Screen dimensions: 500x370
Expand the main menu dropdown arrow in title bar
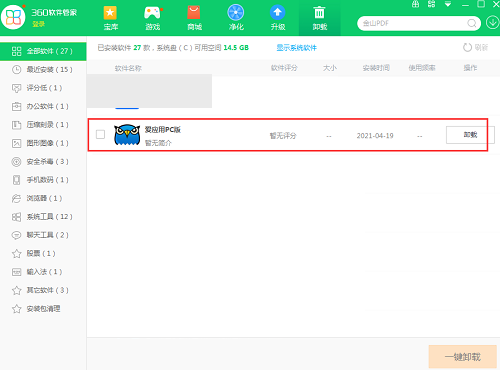coord(448,4)
